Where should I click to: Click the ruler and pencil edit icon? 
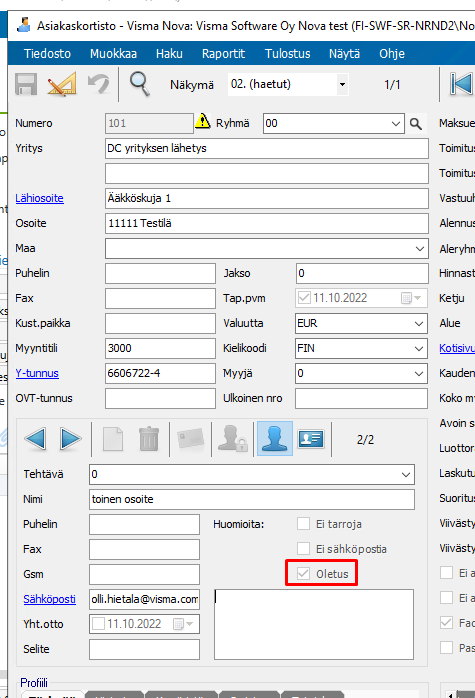click(x=61, y=84)
